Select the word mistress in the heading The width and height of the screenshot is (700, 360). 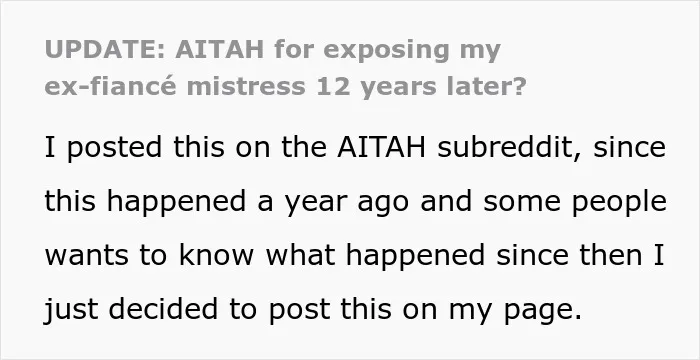pyautogui.click(x=246, y=87)
